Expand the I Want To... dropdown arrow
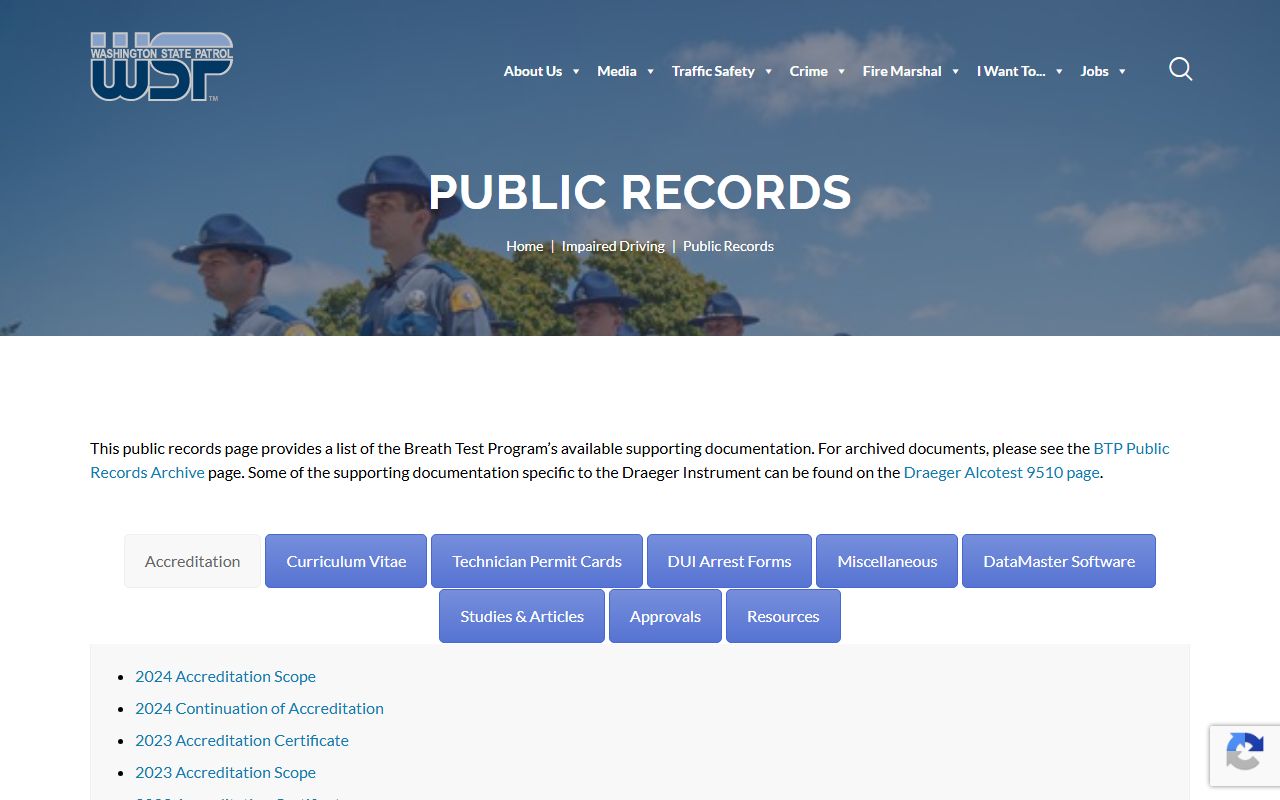 click(1059, 71)
